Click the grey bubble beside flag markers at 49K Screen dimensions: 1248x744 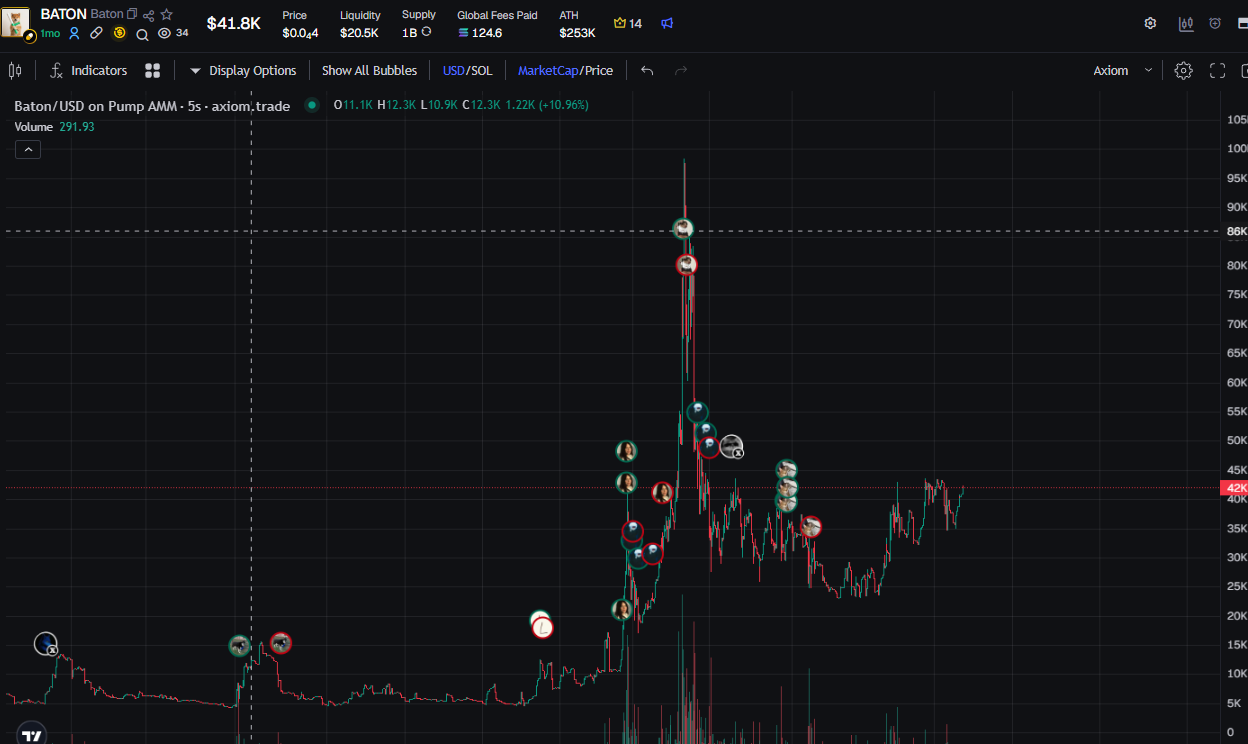pos(732,446)
